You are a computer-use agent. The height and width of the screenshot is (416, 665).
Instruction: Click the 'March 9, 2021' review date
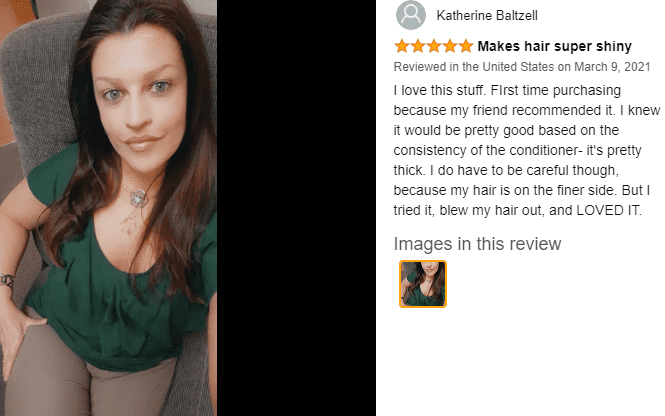click(612, 67)
